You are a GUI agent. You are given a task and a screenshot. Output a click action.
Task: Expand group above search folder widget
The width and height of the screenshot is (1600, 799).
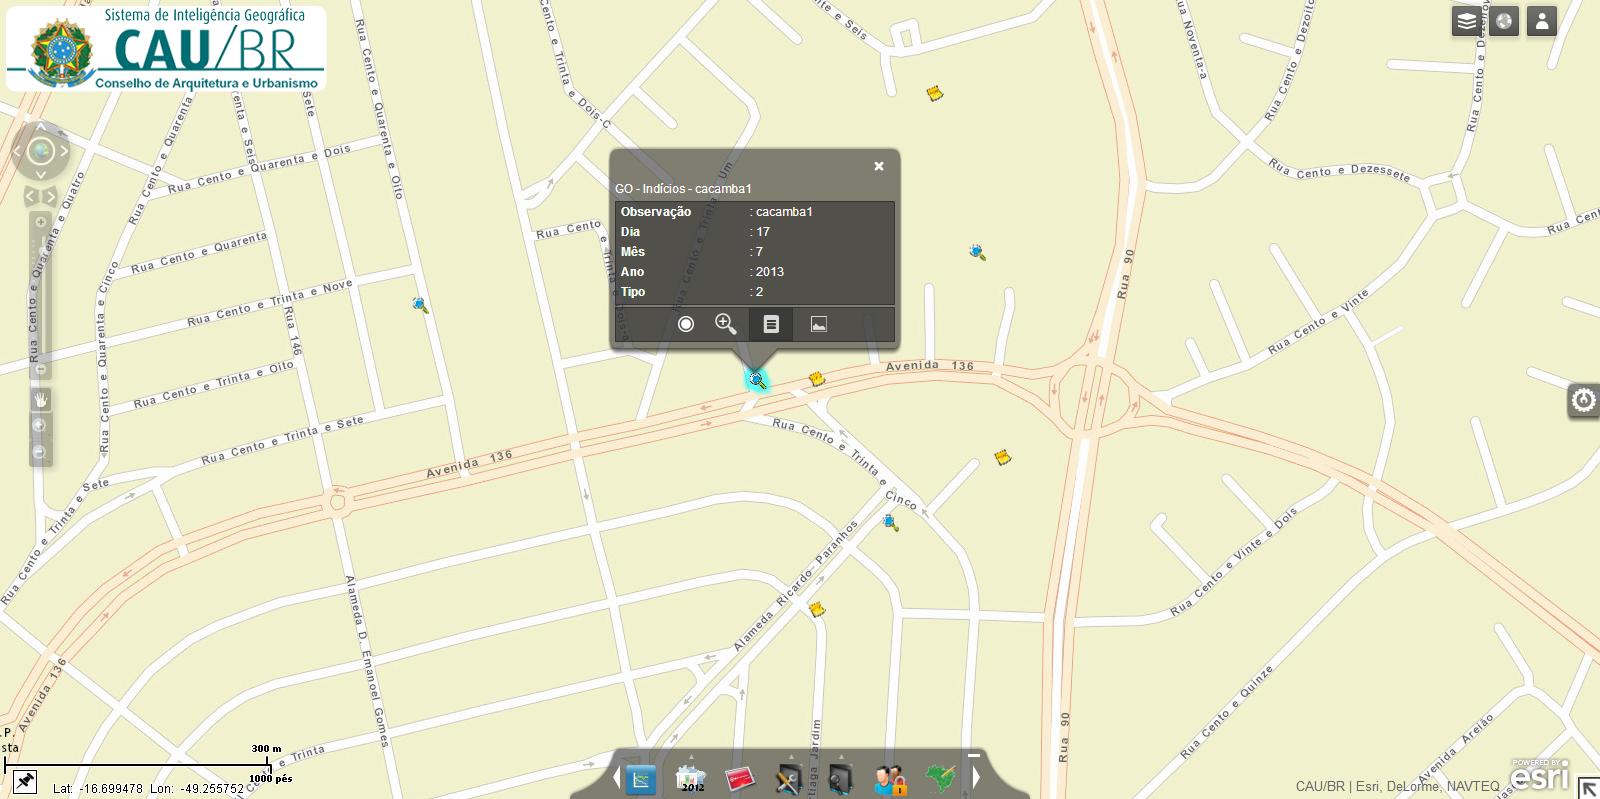[841, 757]
